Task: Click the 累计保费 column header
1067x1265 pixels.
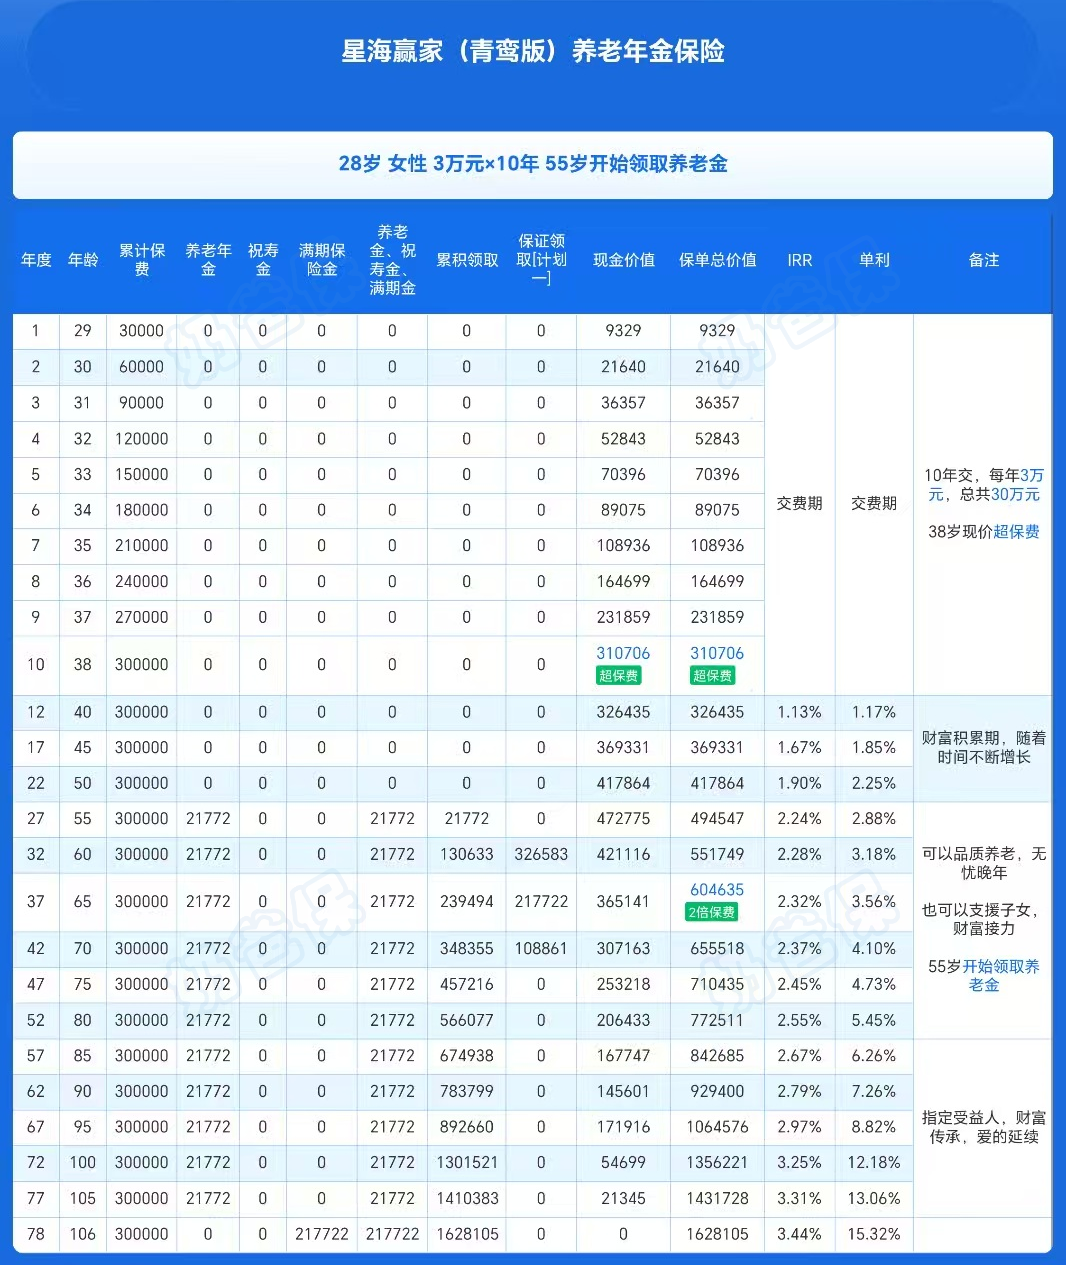Action: [141, 260]
